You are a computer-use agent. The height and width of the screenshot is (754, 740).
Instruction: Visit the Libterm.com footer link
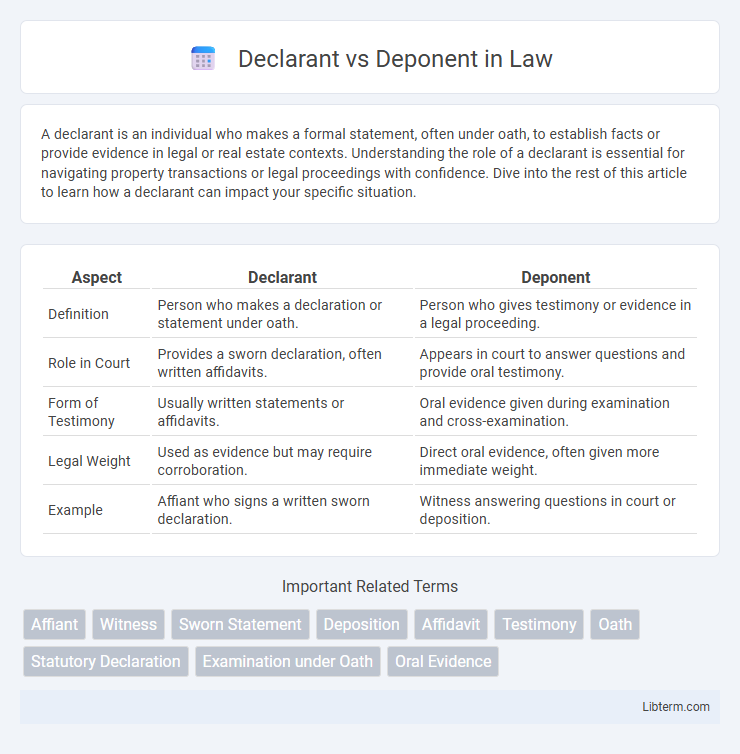pos(676,706)
